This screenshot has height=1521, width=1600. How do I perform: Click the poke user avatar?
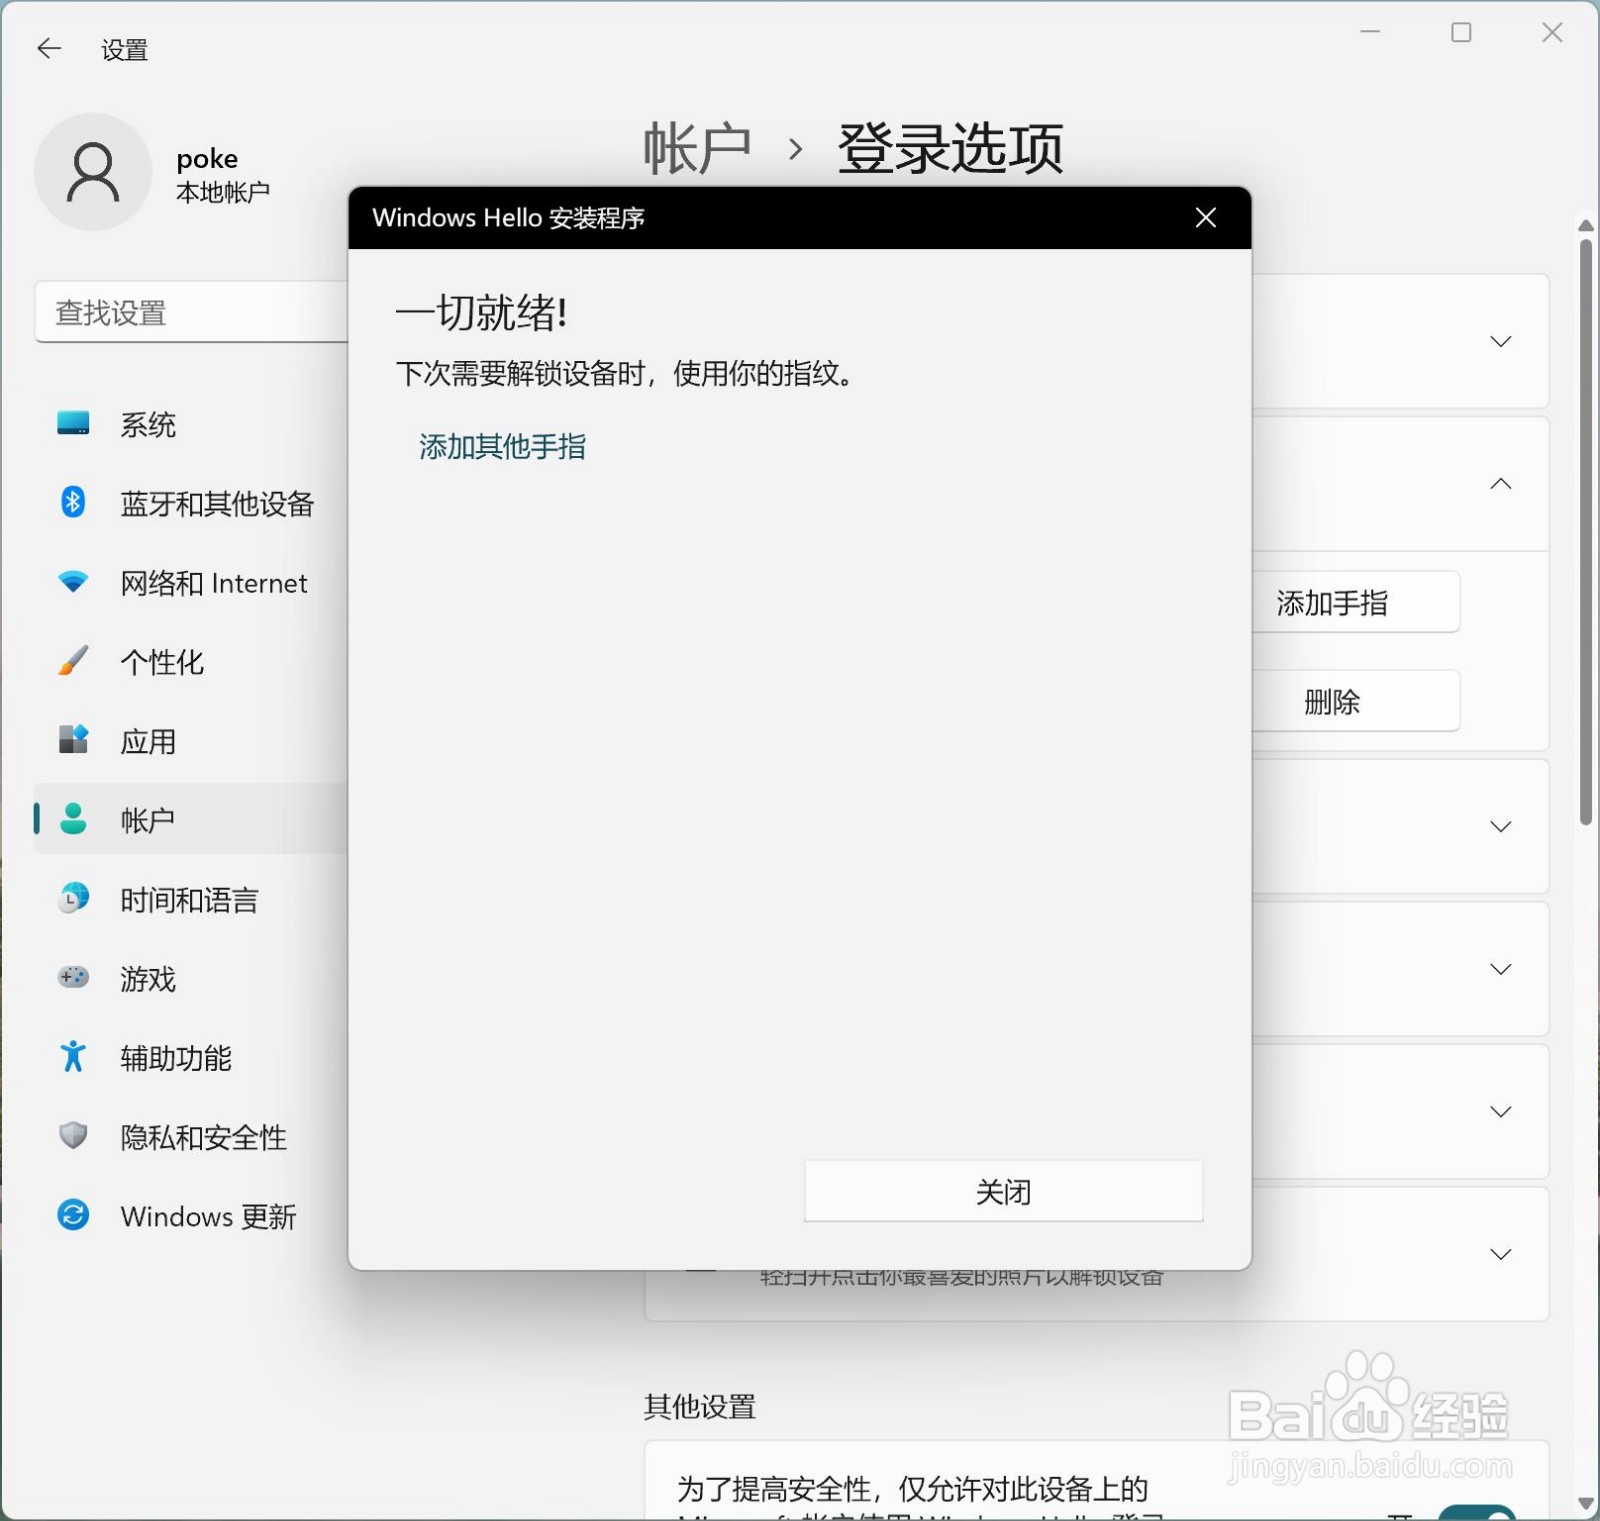point(93,172)
